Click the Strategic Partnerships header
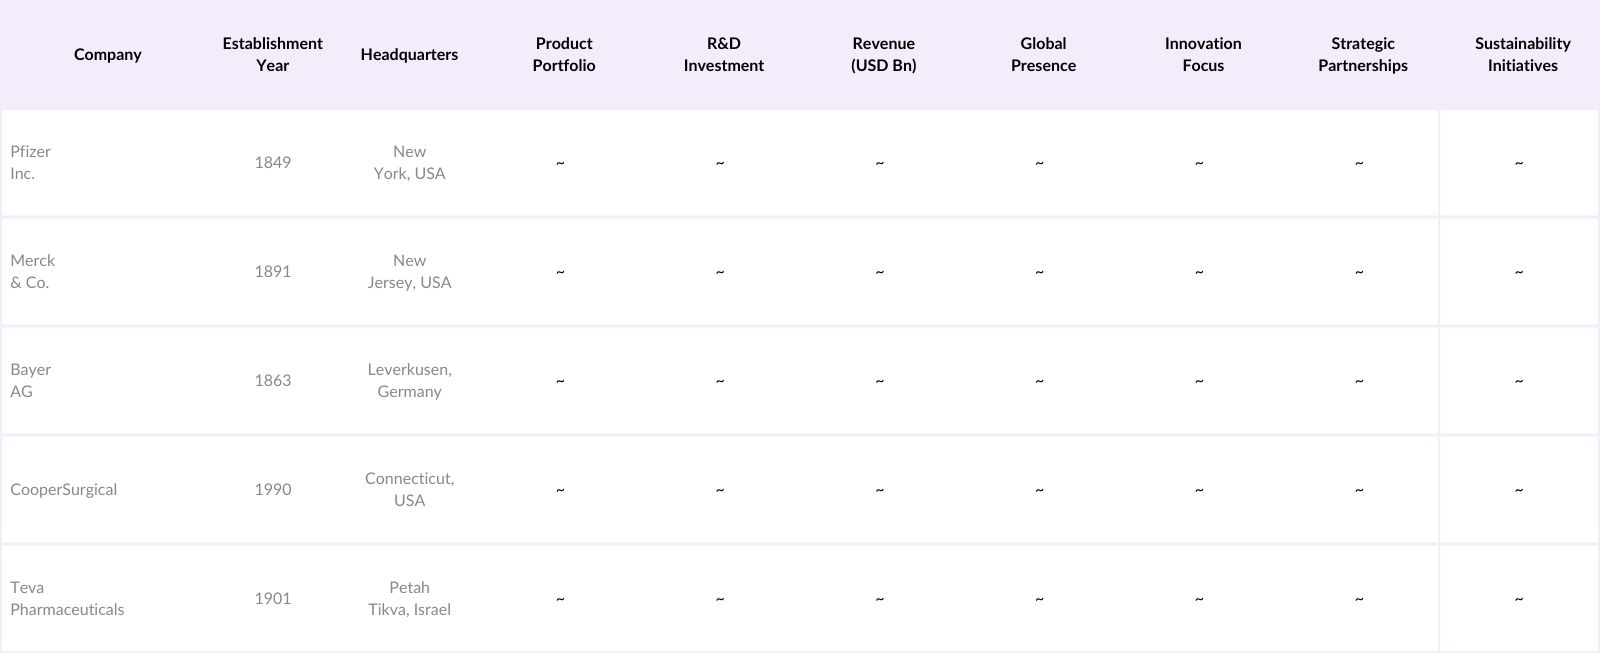 coord(1362,54)
